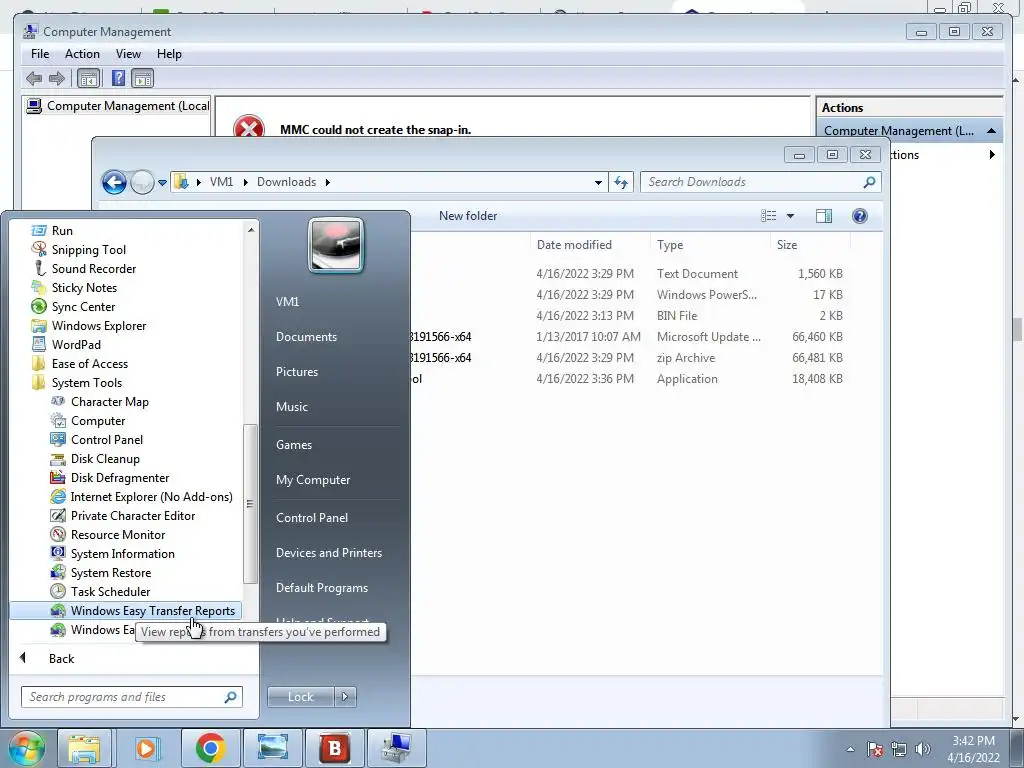Click the Computer Management help toolbar icon
1024x768 pixels.
(x=118, y=78)
